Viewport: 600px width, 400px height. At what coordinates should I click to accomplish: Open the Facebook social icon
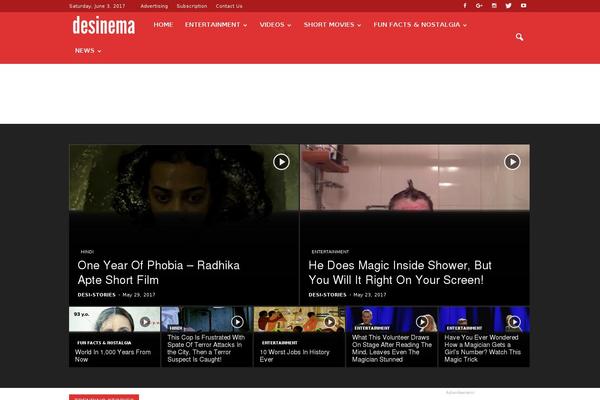point(465,6)
